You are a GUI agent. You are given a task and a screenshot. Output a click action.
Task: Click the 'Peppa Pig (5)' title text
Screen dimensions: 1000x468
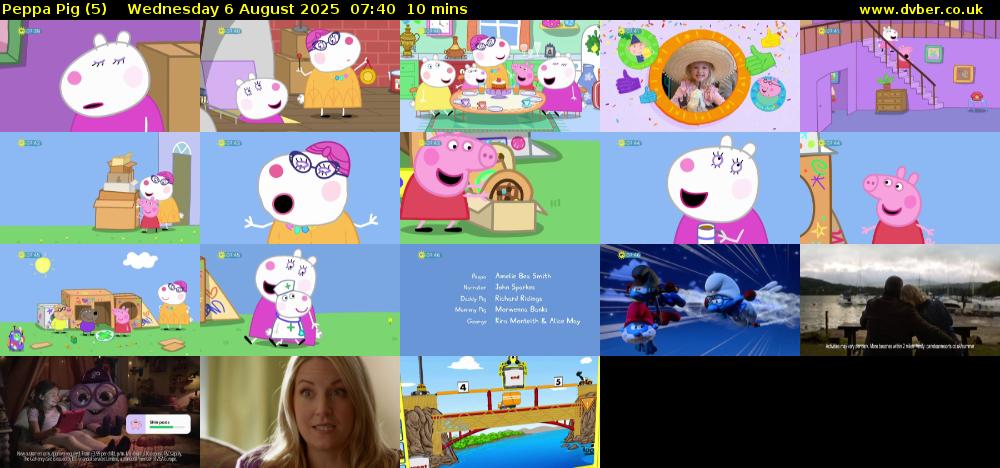tap(55, 10)
